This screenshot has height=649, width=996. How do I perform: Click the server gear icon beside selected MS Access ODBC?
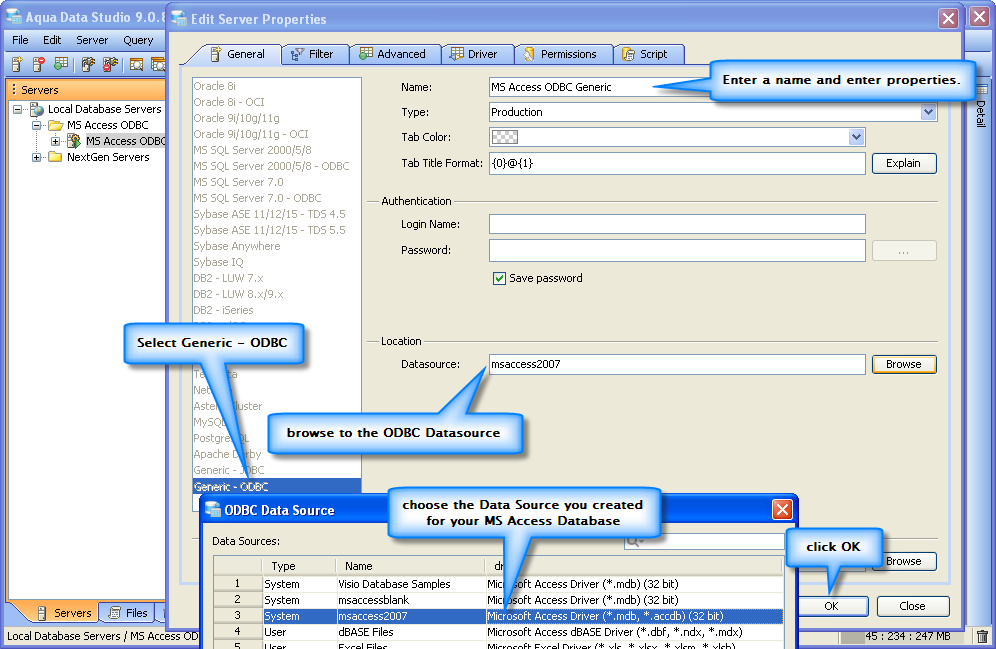click(x=74, y=140)
